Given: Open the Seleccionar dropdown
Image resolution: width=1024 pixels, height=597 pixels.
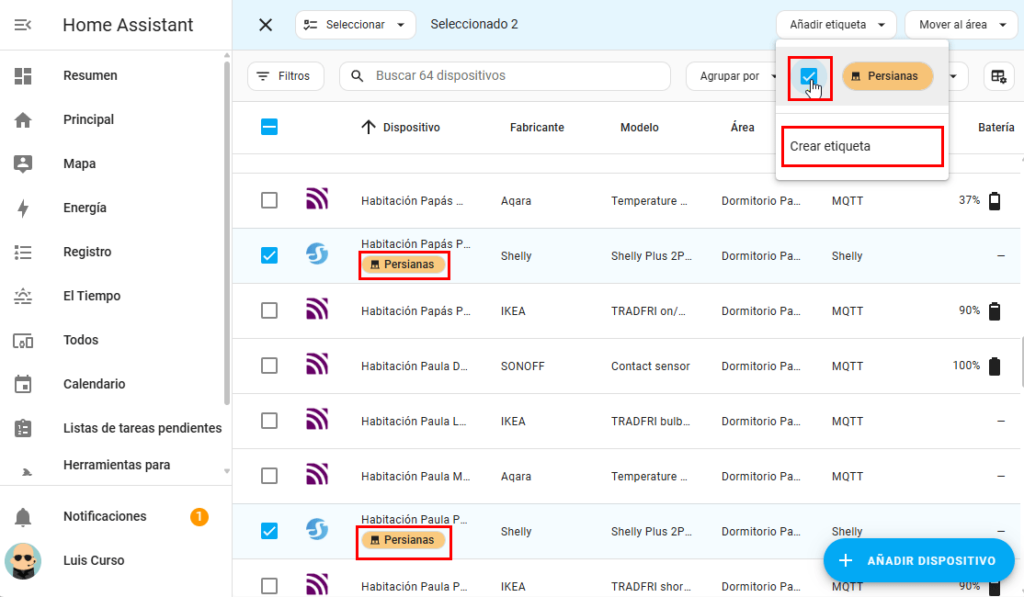Looking at the screenshot, I should (355, 25).
